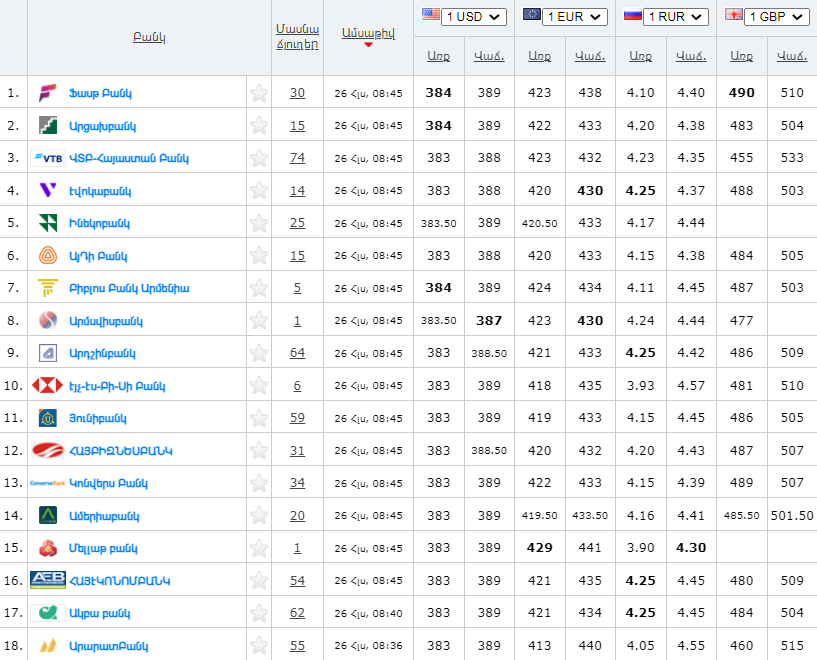Click the Converse Bank logo in row 13
Image resolution: width=817 pixels, height=660 pixels.
point(47,483)
